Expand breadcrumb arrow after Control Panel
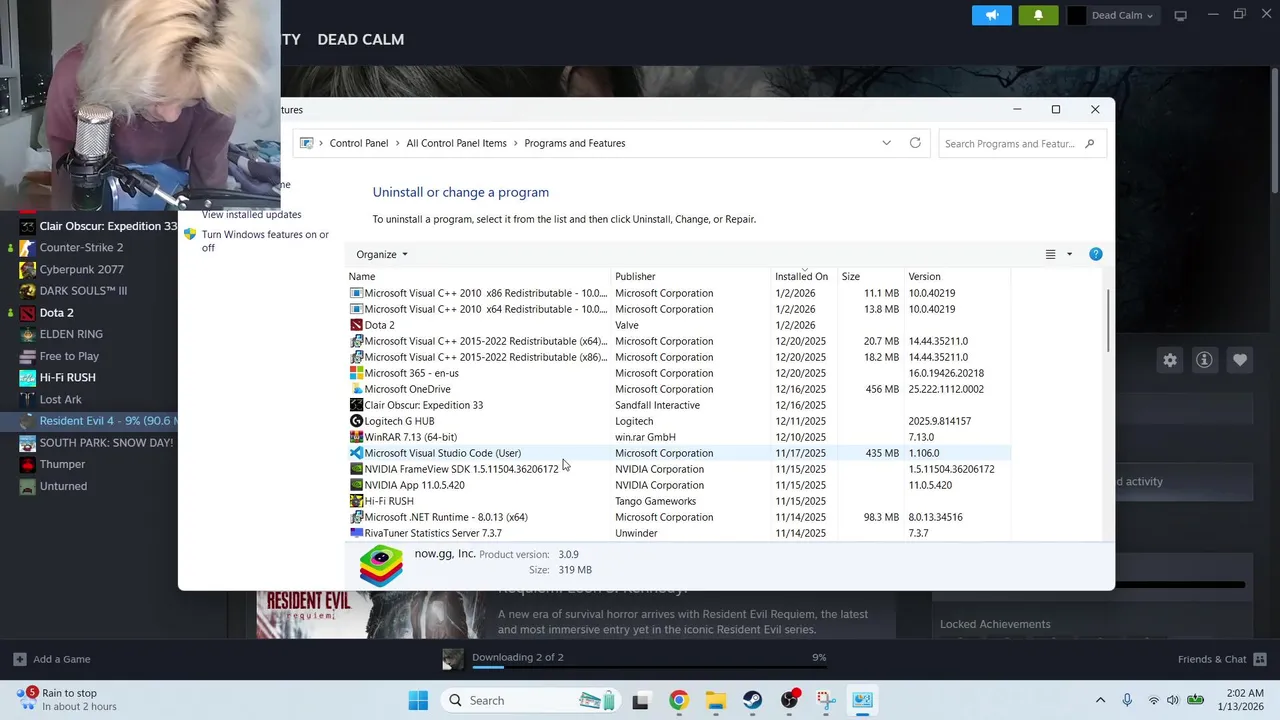1280x720 pixels. (x=397, y=143)
